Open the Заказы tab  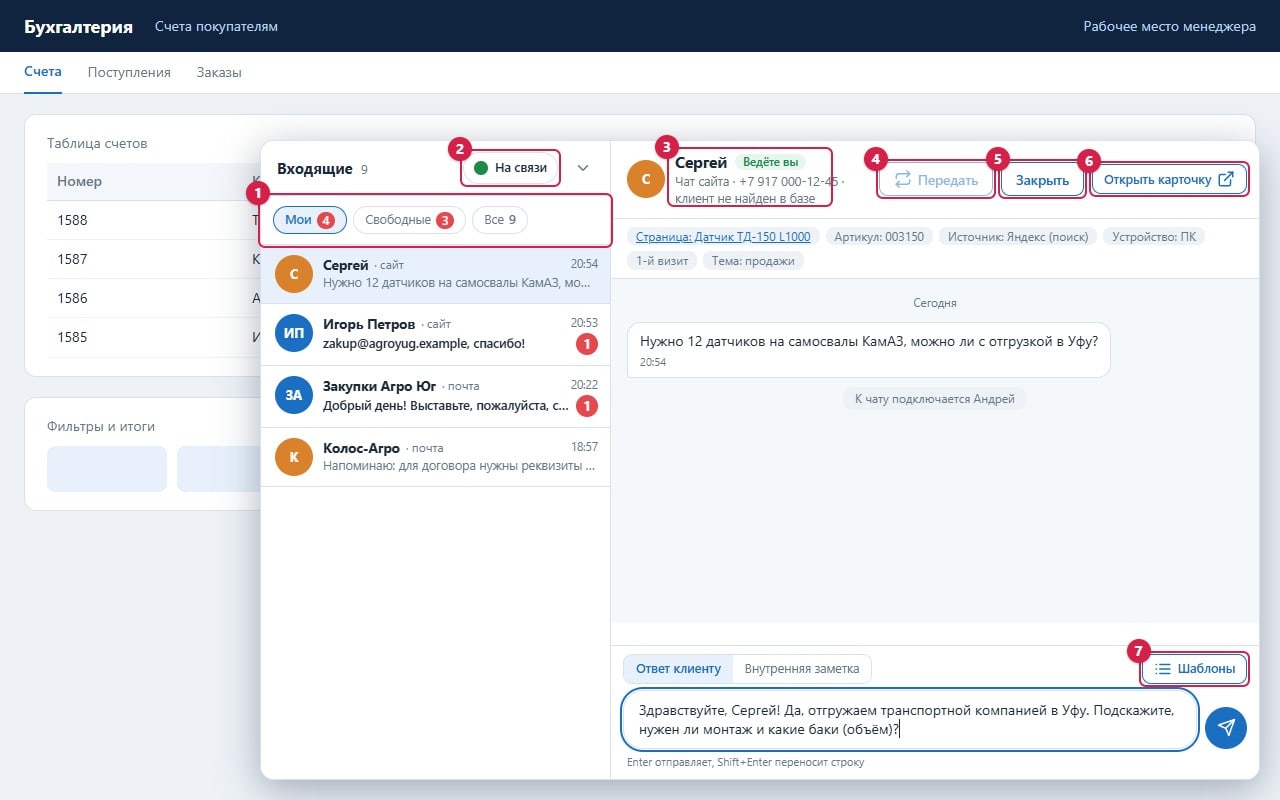pyautogui.click(x=219, y=72)
